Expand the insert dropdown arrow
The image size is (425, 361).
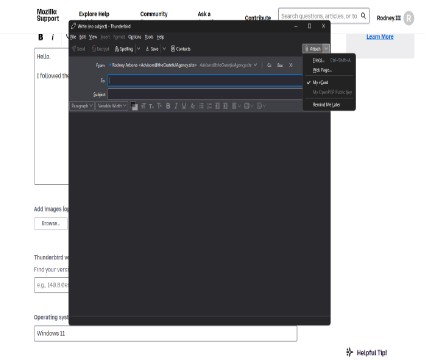coord(252,106)
